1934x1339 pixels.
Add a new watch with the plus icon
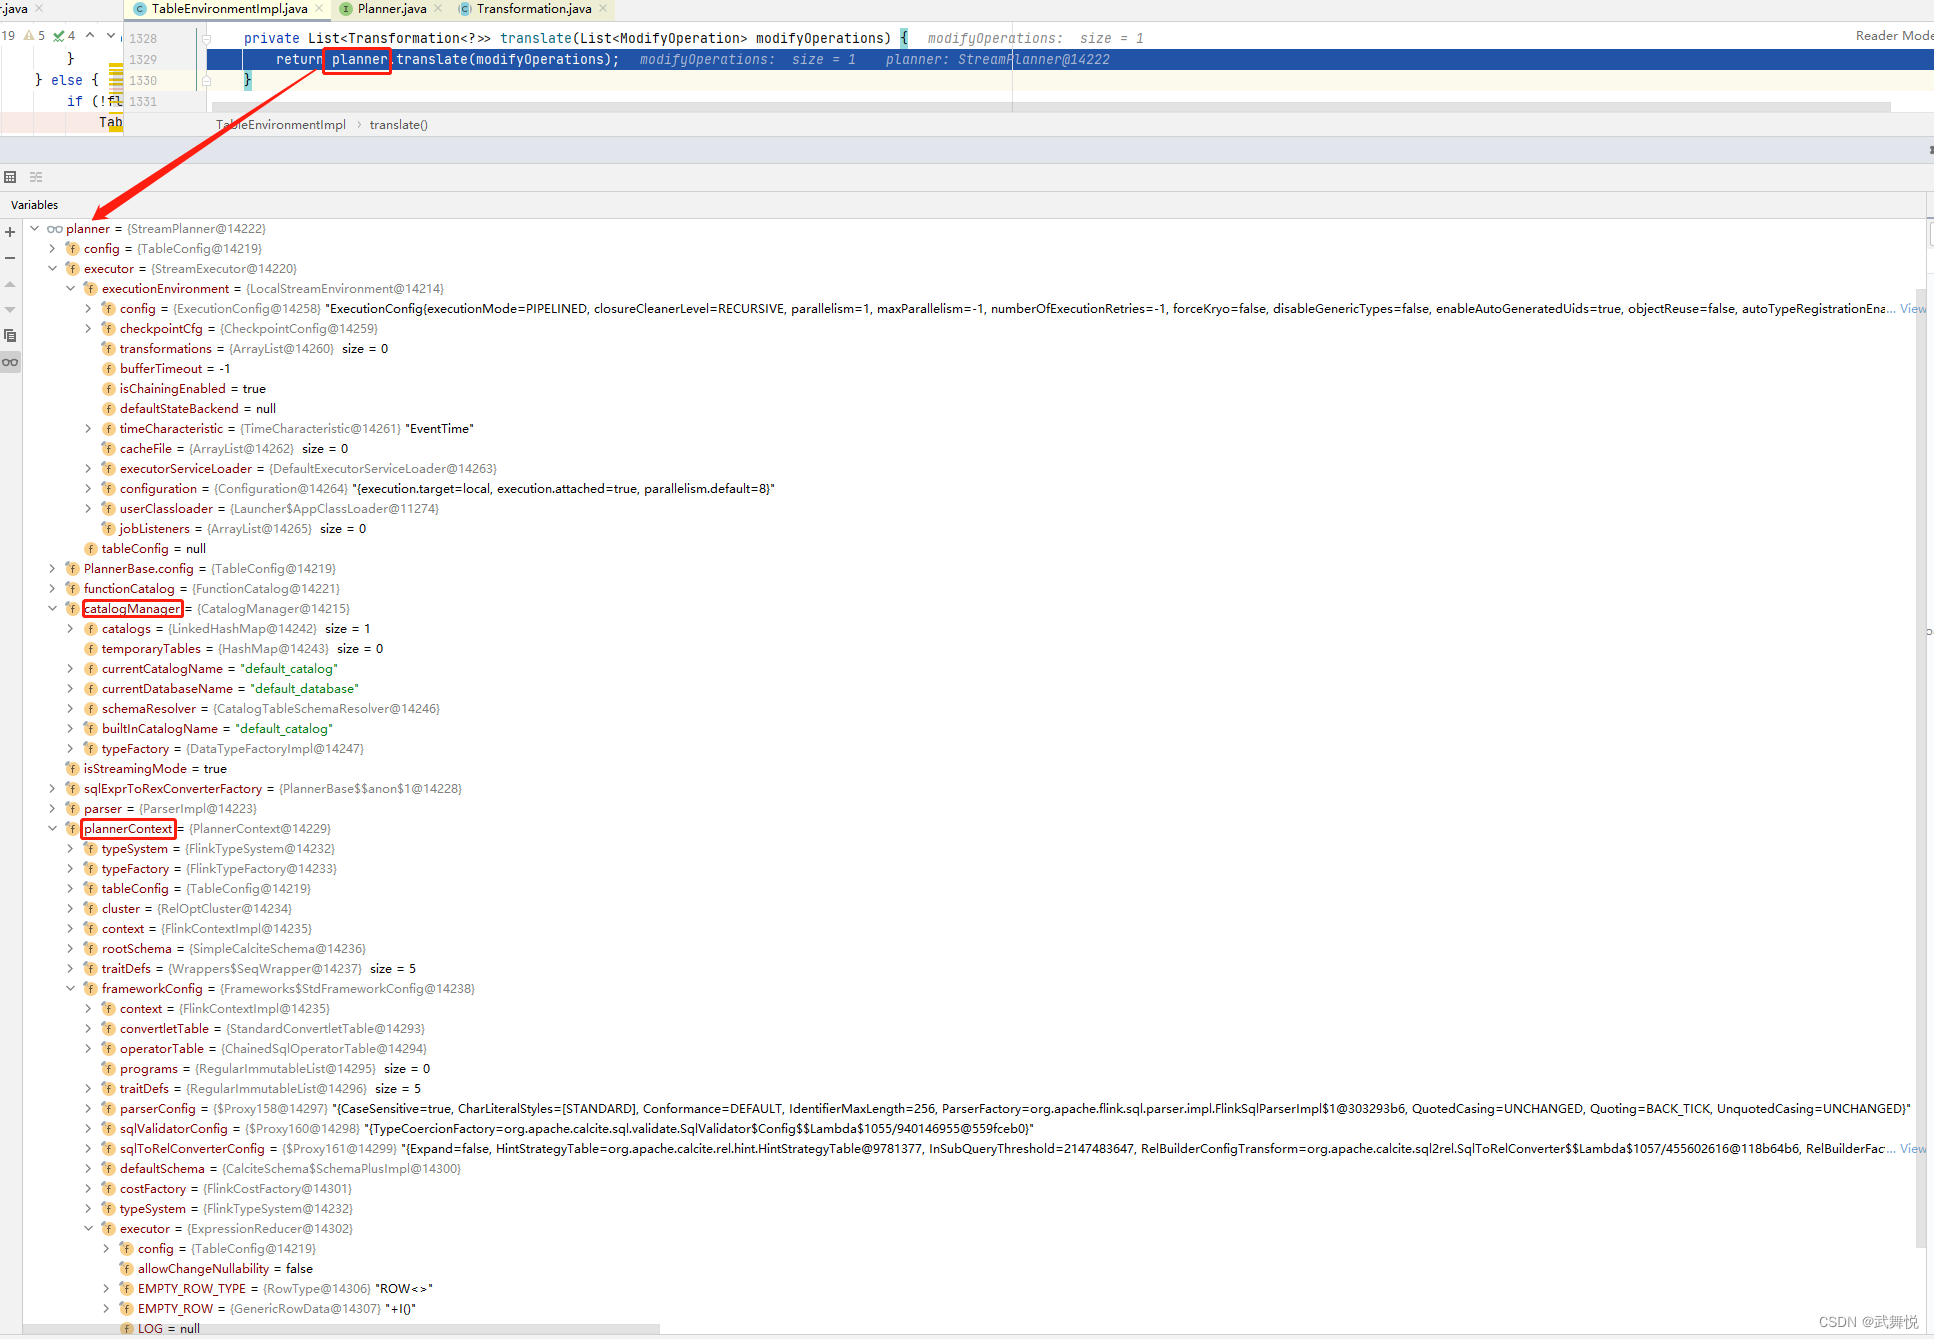[x=10, y=231]
